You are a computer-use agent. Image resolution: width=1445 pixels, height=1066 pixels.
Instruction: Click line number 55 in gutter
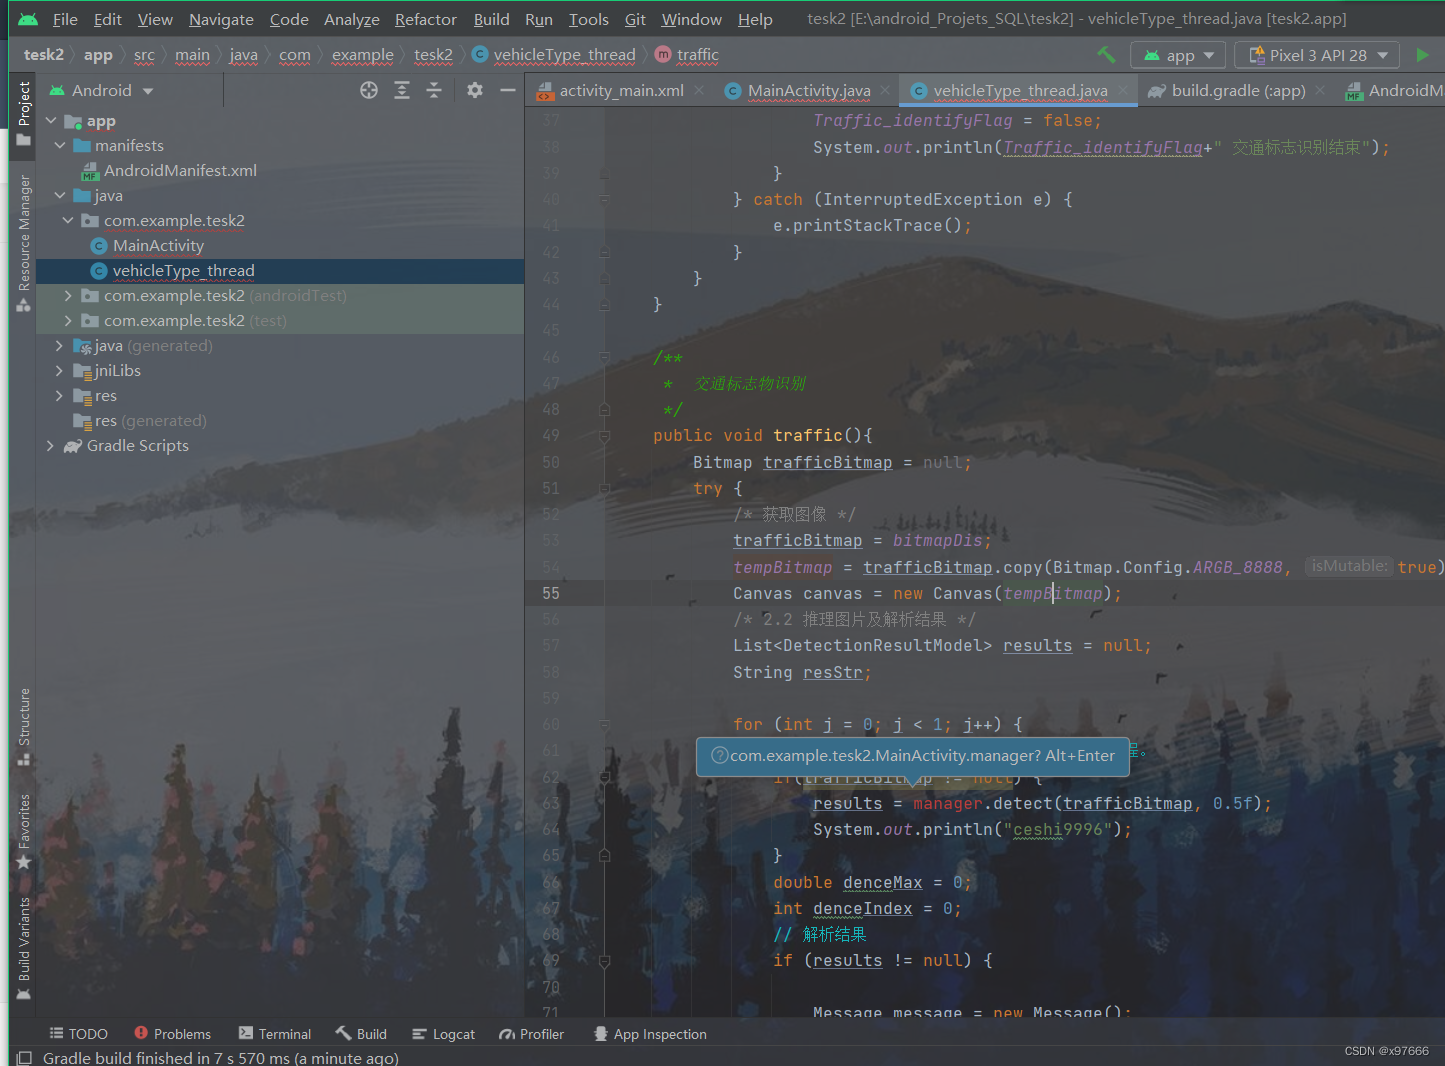(551, 593)
